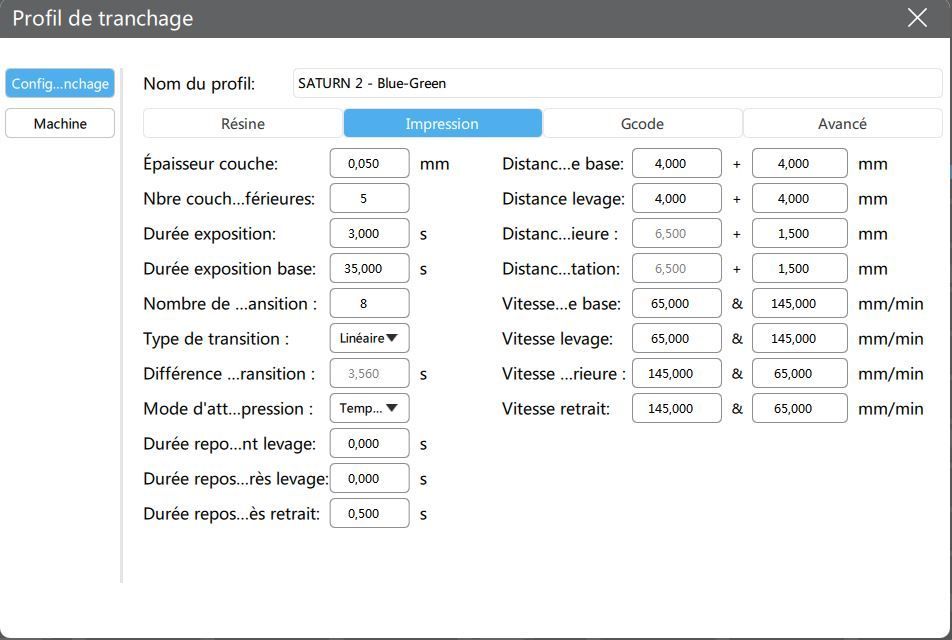Edit the Nom du profil field
This screenshot has width=952, height=640.
[617, 83]
